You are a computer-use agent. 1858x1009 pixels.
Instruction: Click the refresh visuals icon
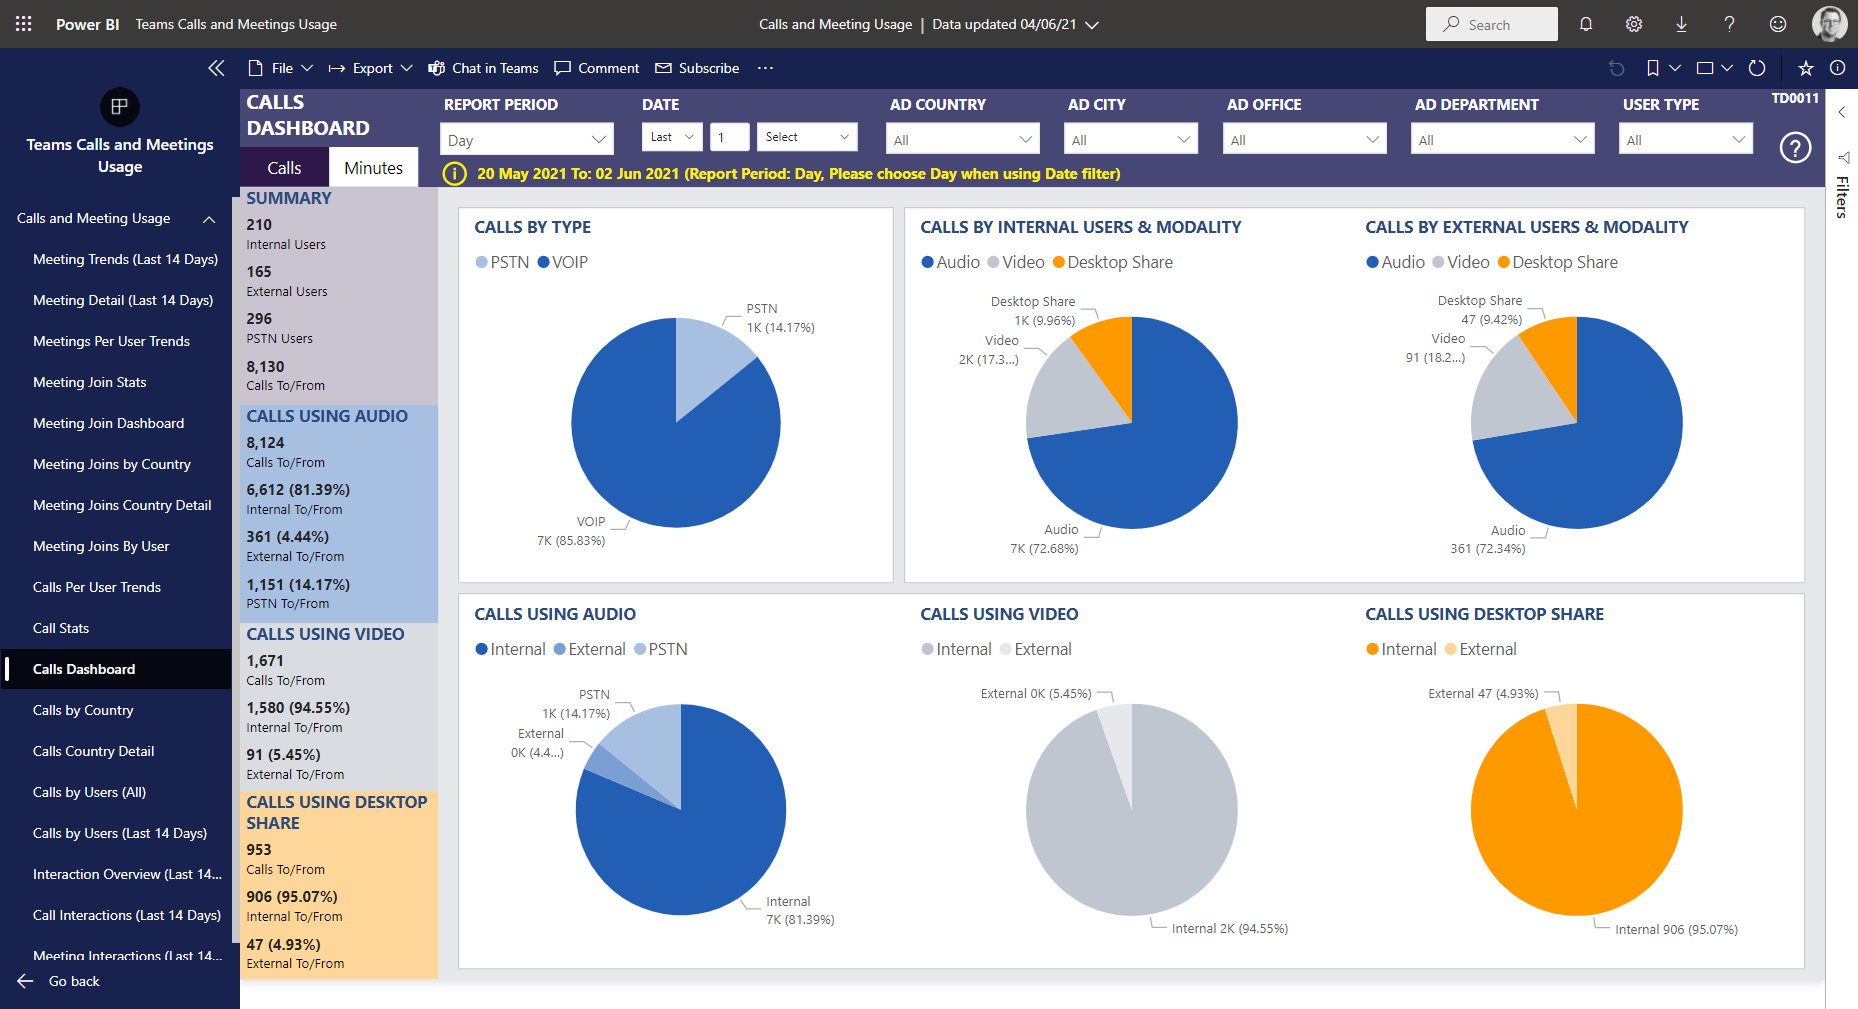(x=1757, y=68)
